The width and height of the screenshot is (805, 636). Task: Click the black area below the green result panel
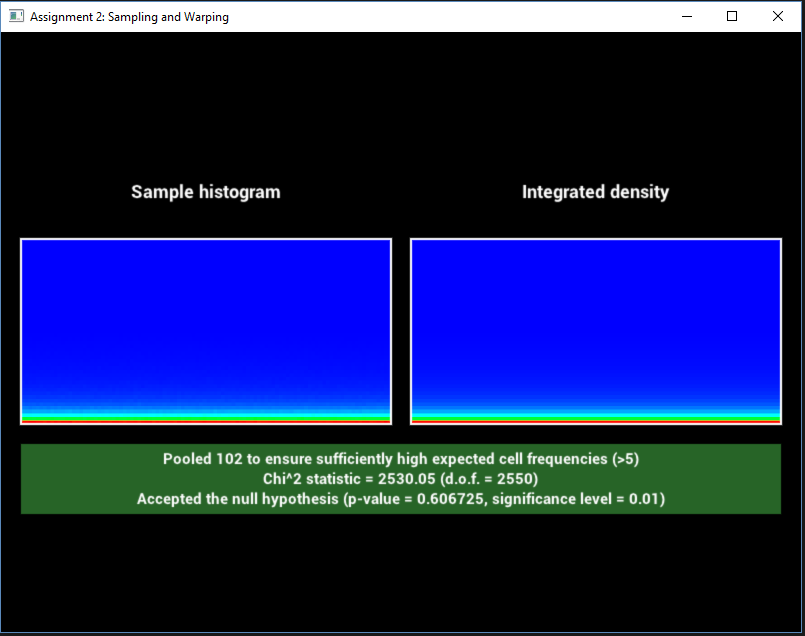tap(400, 570)
